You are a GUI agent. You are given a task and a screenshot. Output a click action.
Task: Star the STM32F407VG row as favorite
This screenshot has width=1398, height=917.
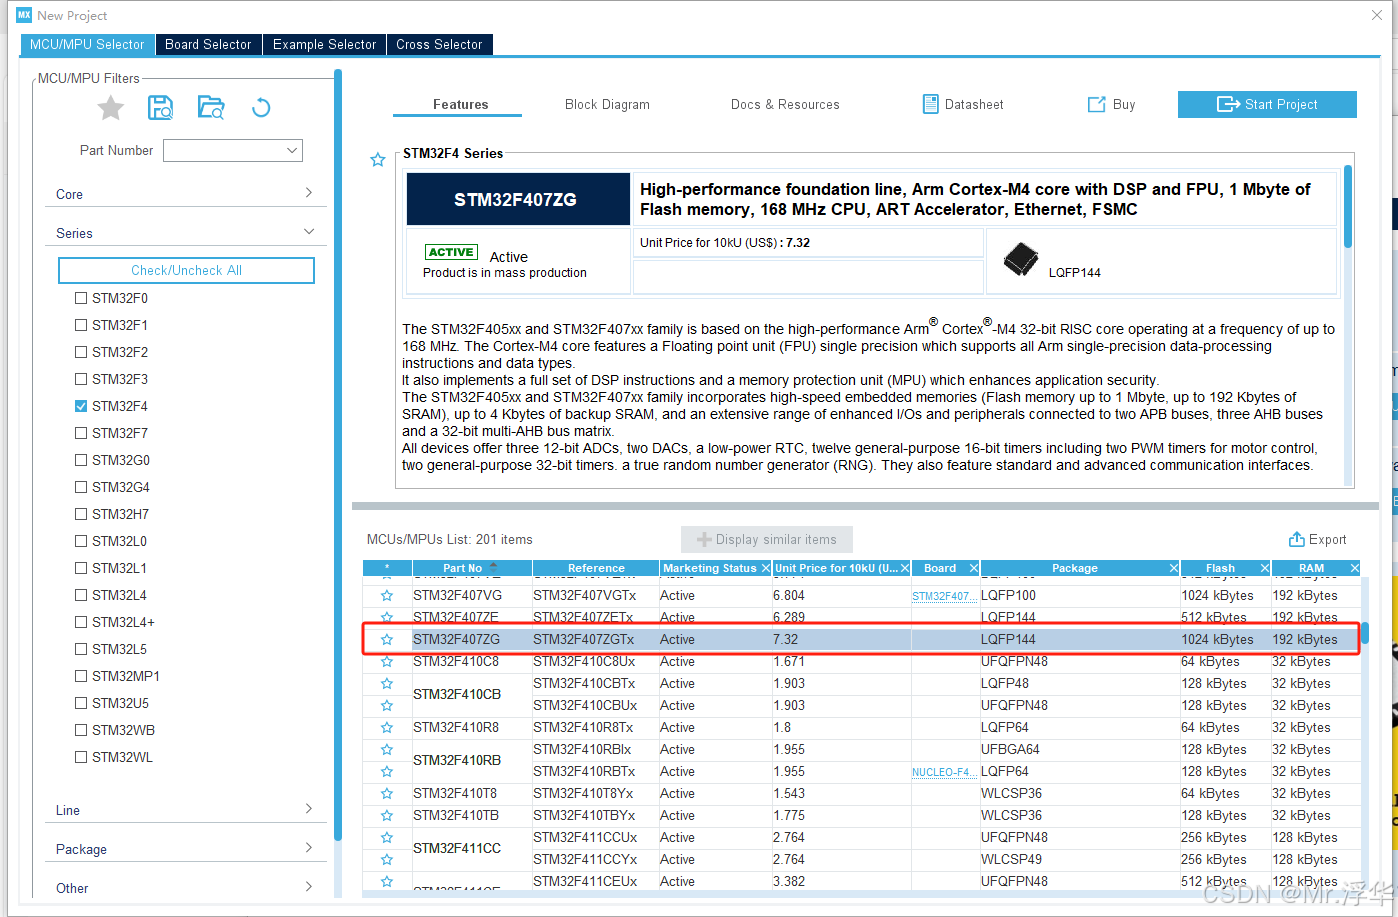[x=387, y=596]
